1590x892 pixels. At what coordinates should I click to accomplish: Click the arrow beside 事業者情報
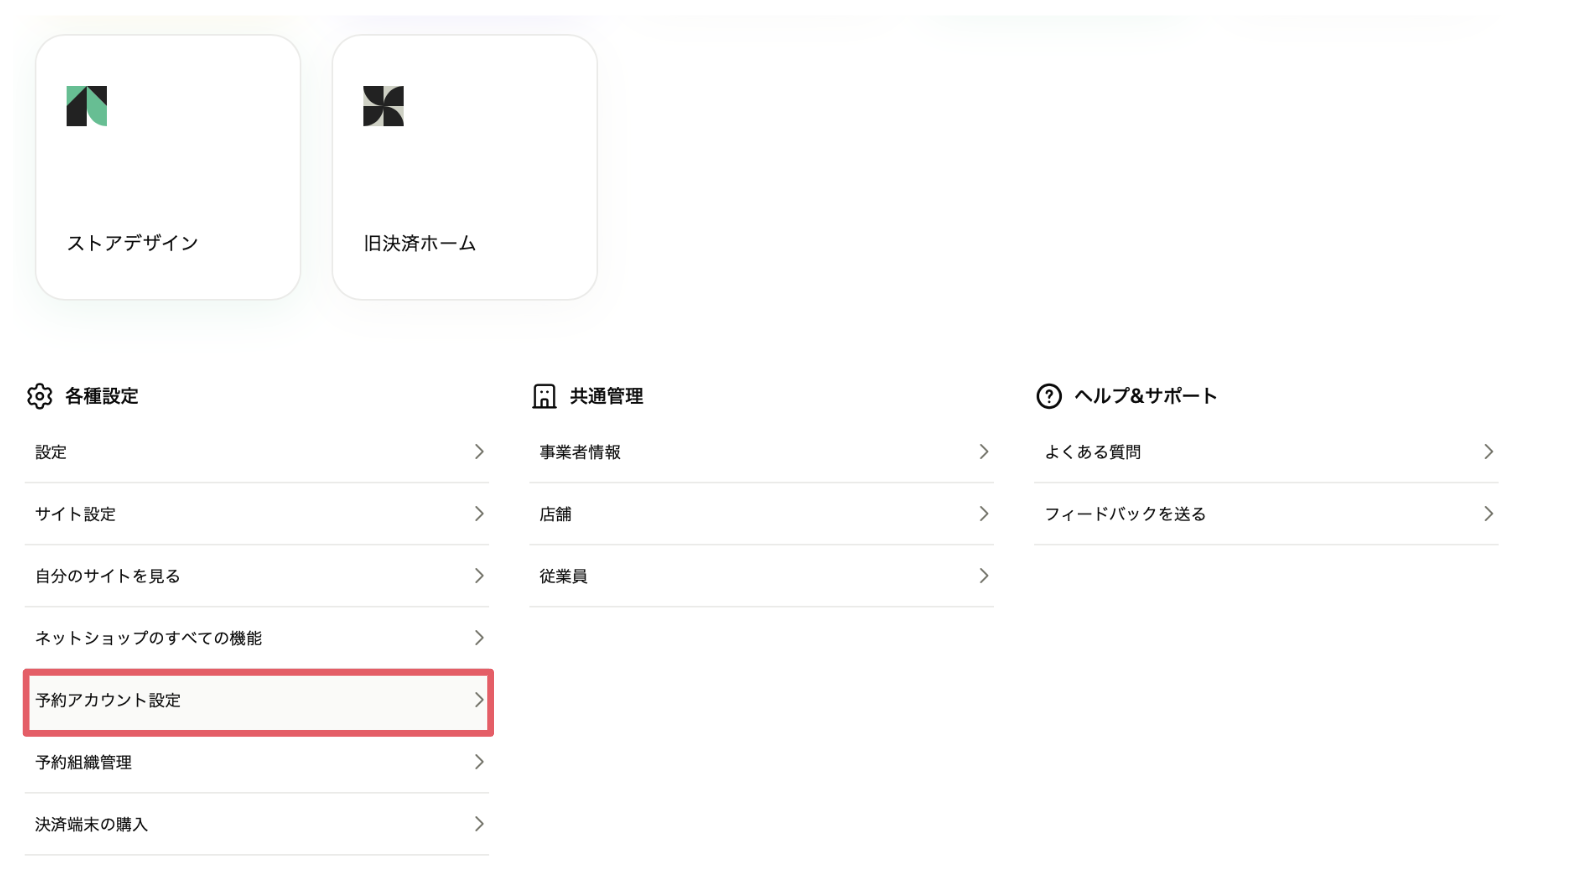click(983, 452)
